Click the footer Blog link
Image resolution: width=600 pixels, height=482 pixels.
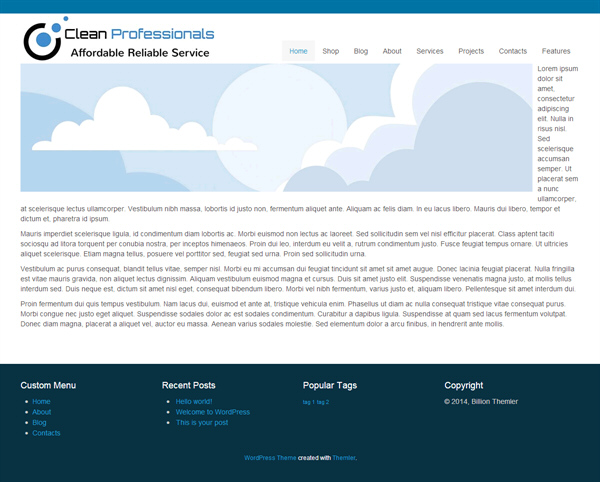pyautogui.click(x=39, y=423)
